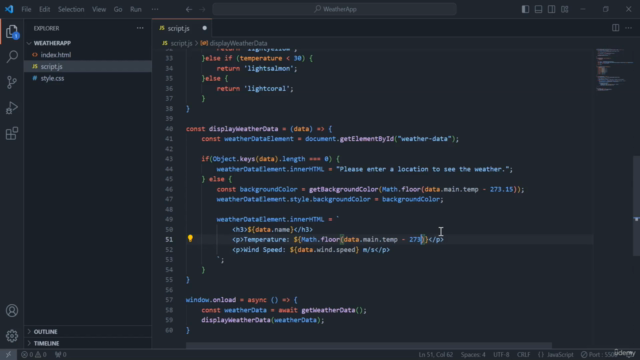Change indentation via Spaces: 4
640x360 pixels.
473,354
